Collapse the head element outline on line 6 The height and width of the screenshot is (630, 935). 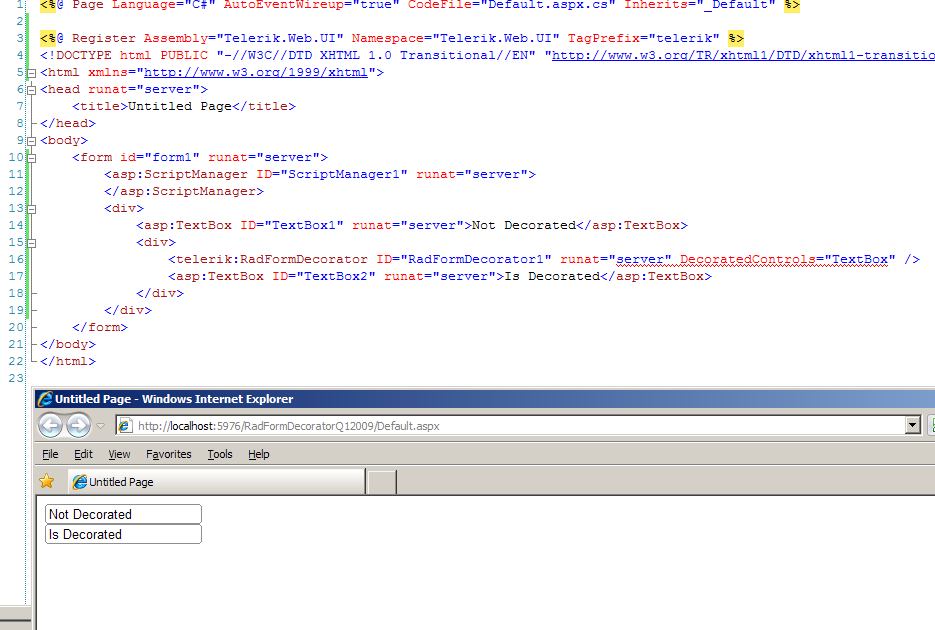click(x=32, y=91)
